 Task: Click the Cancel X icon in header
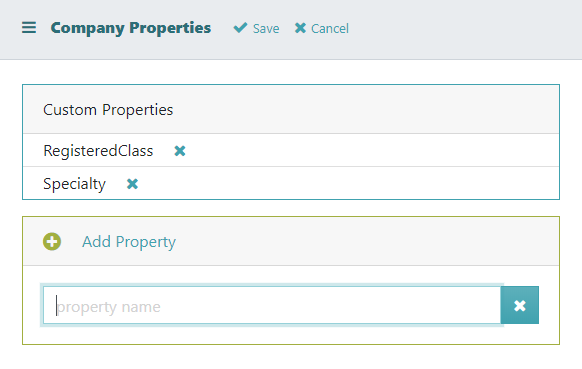click(300, 28)
